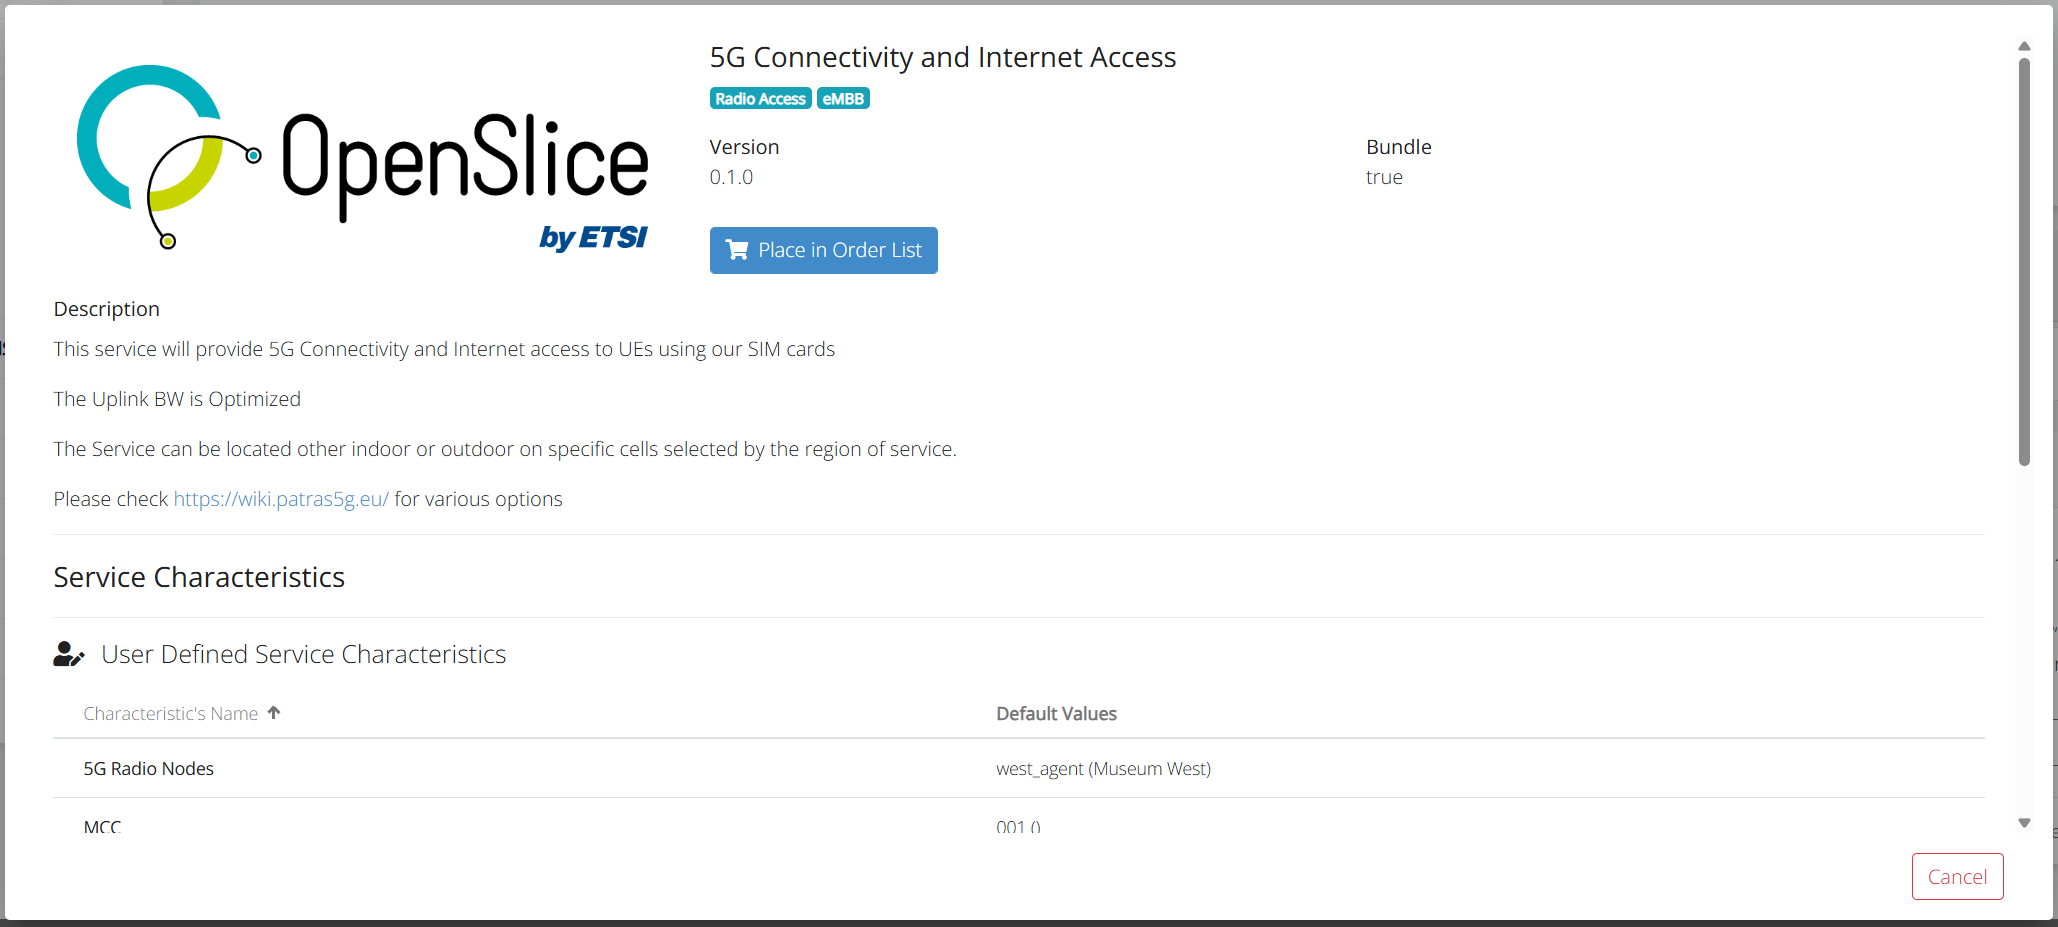The image size is (2058, 927).
Task: Select the 5G Radio Nodes row
Action: tap(149, 769)
